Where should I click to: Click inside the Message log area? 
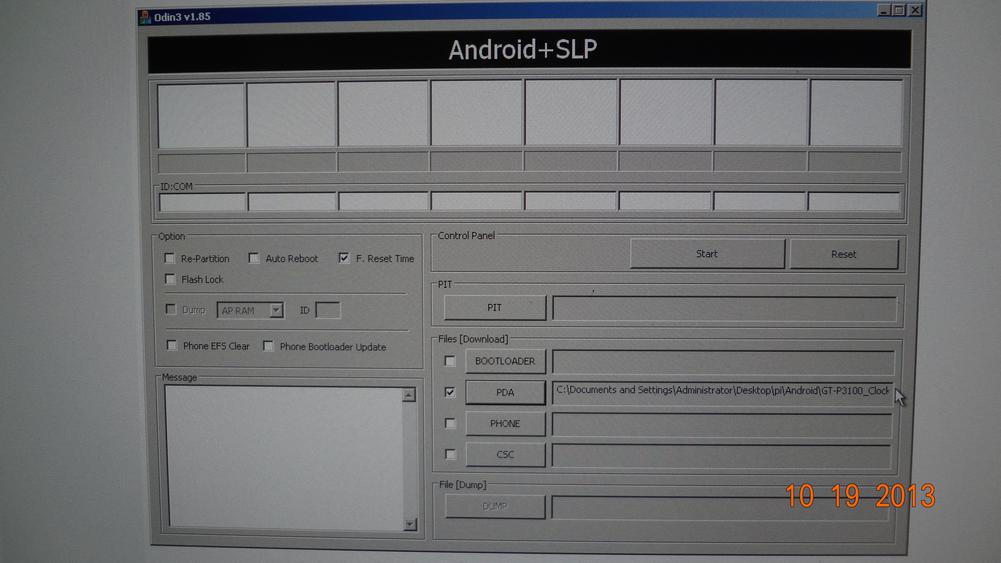(285, 457)
